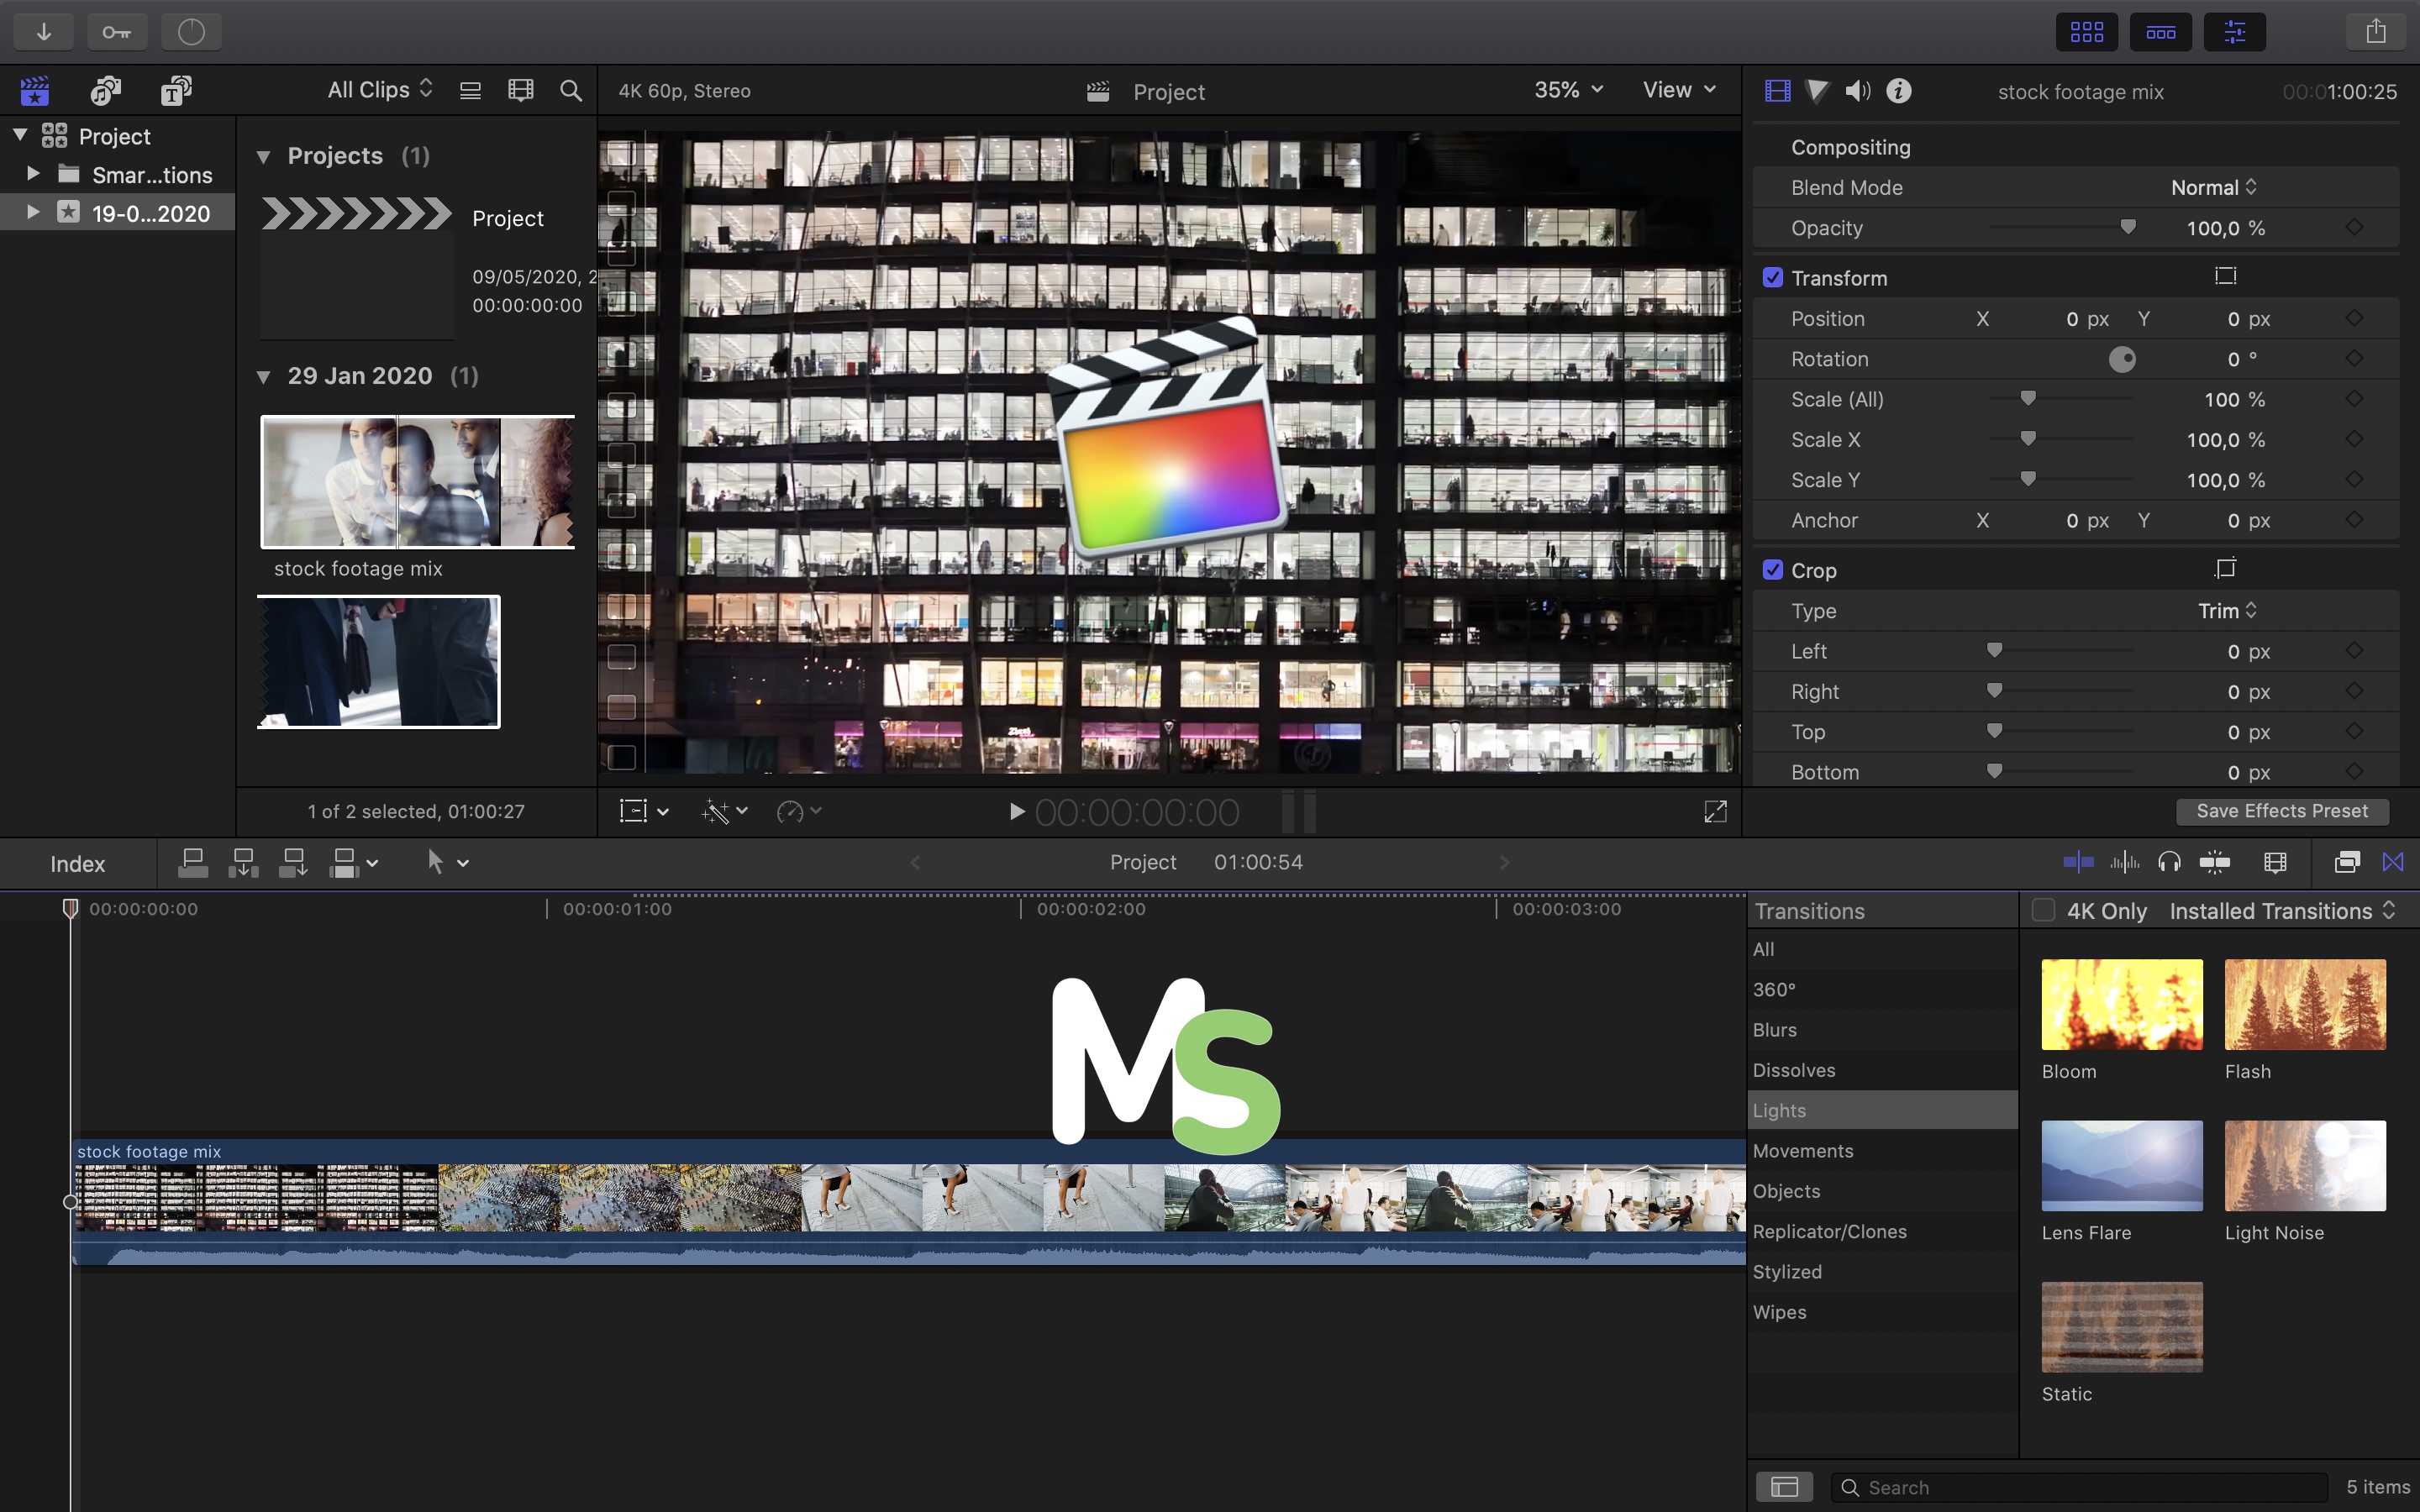
Task: Add keyframe for Position
Action: 2355,318
